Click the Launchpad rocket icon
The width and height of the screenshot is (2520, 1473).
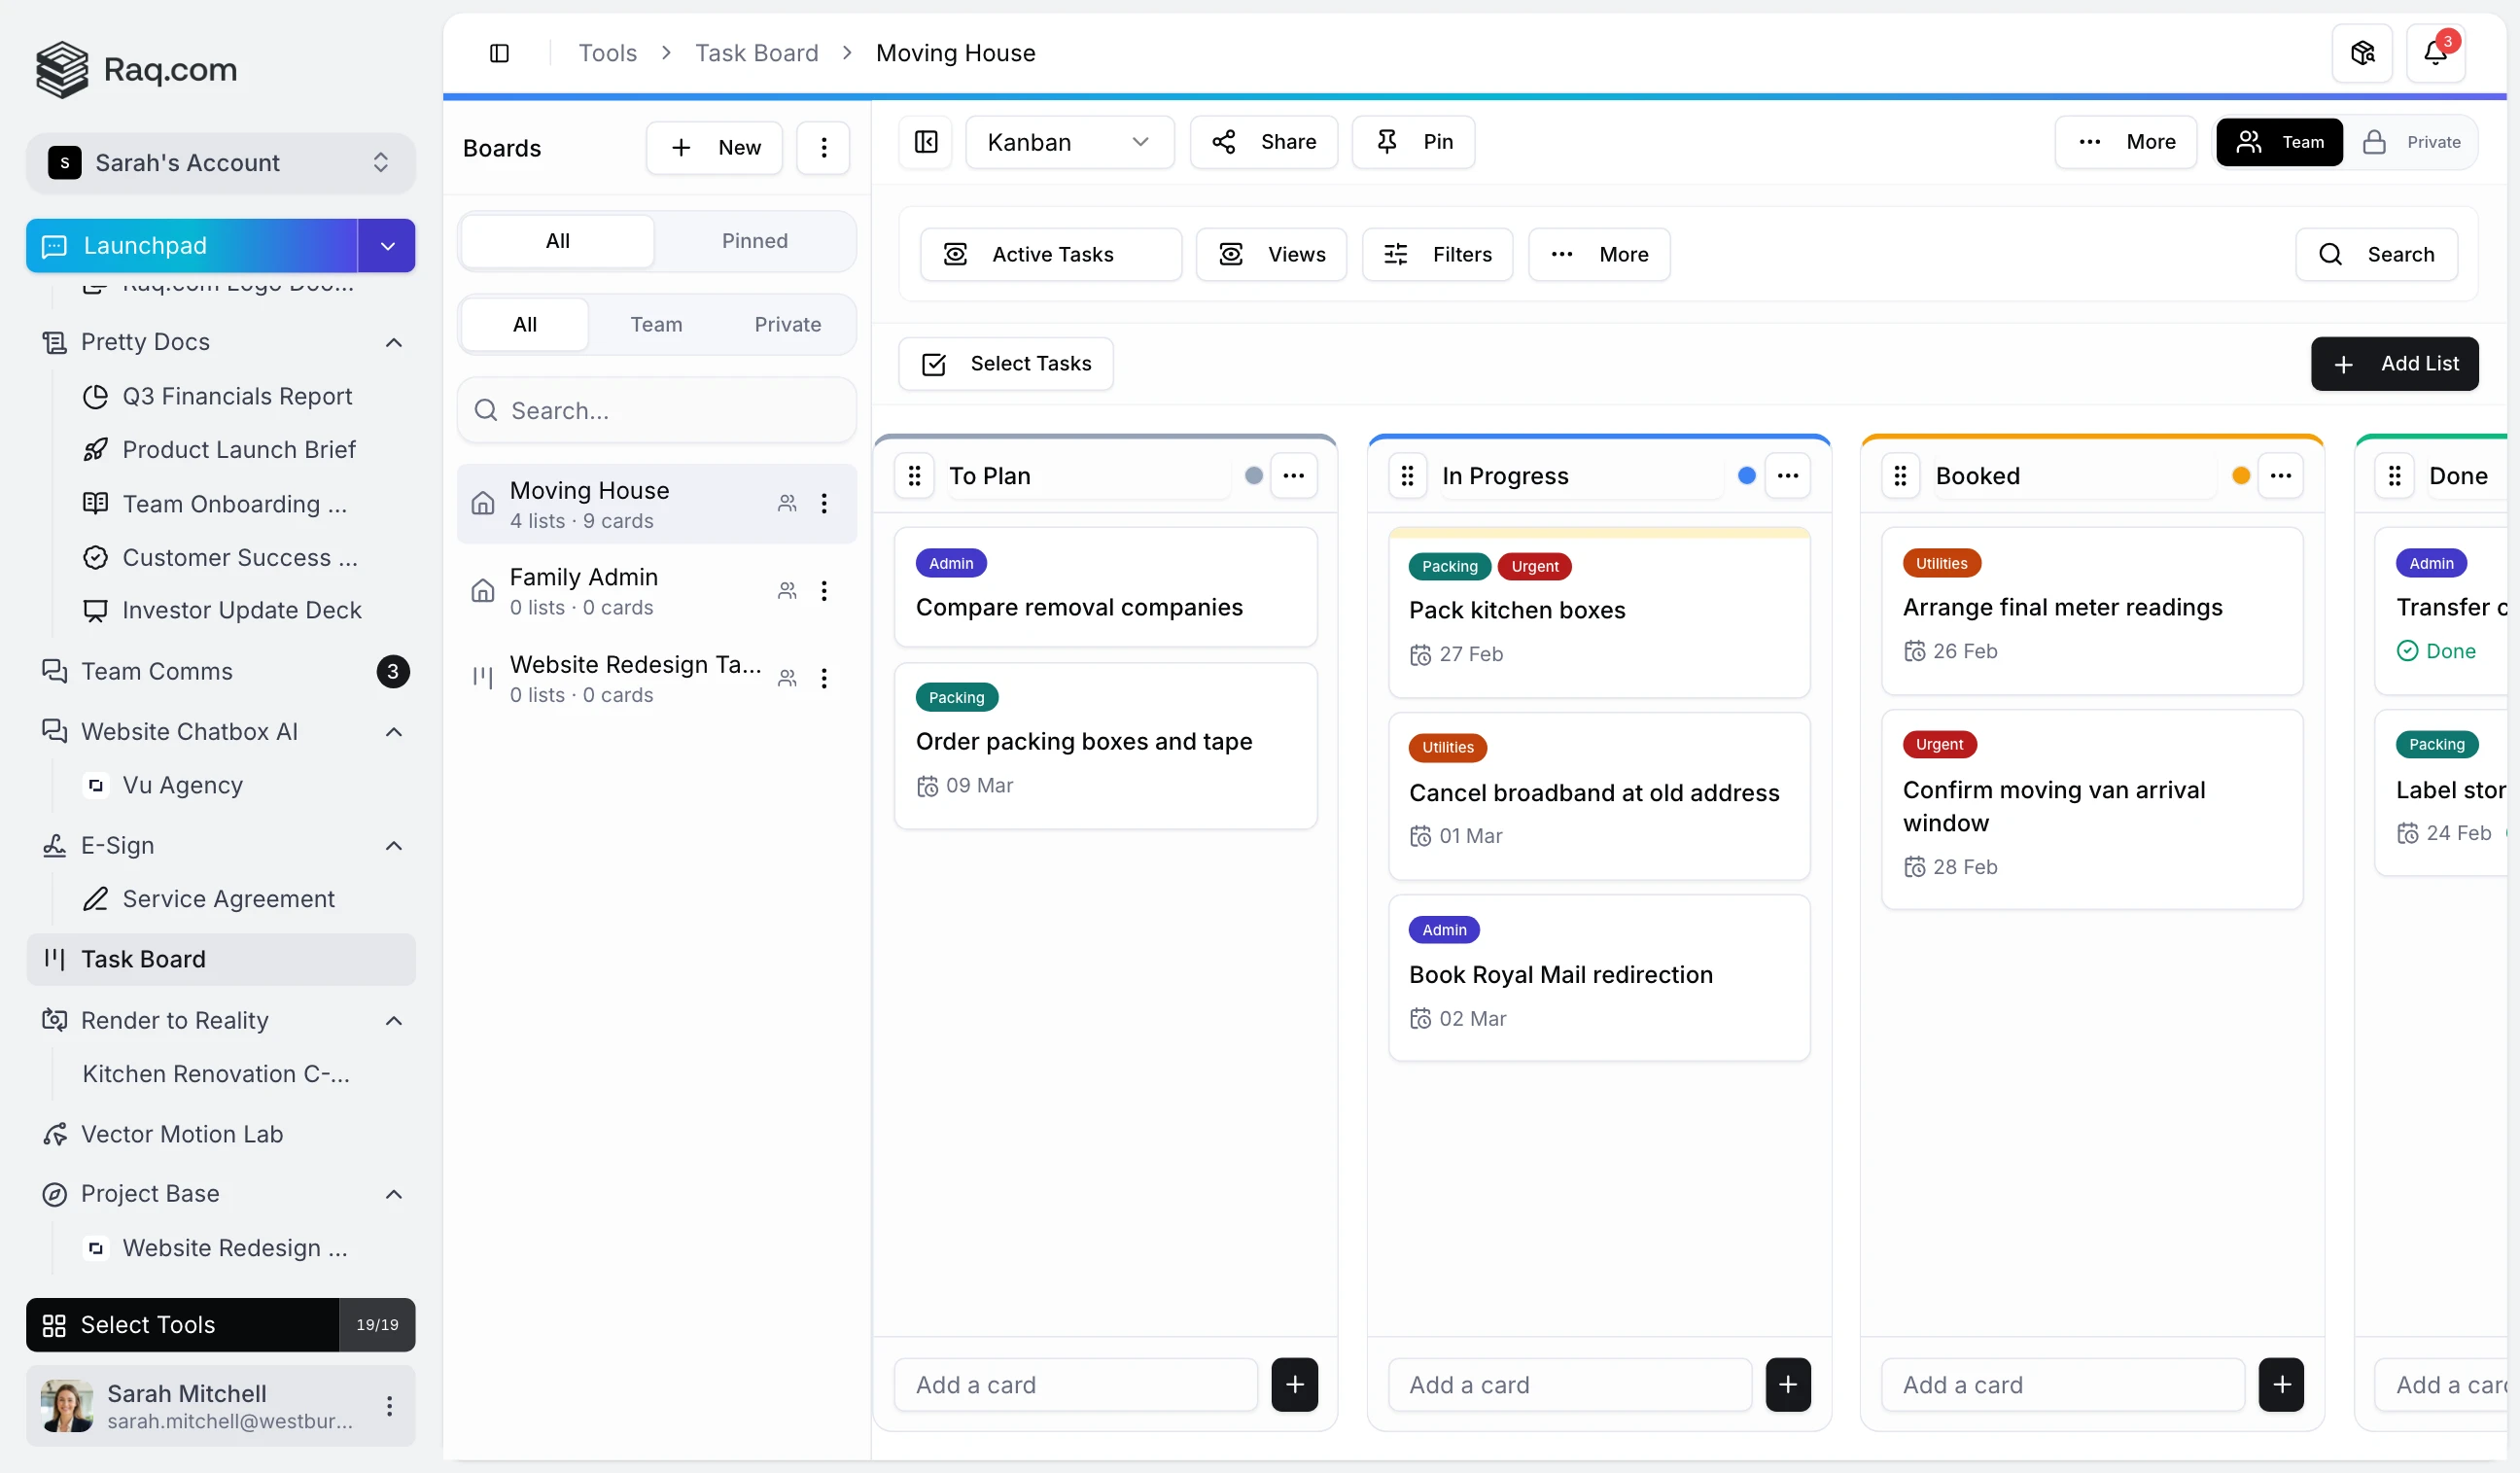[x=55, y=245]
